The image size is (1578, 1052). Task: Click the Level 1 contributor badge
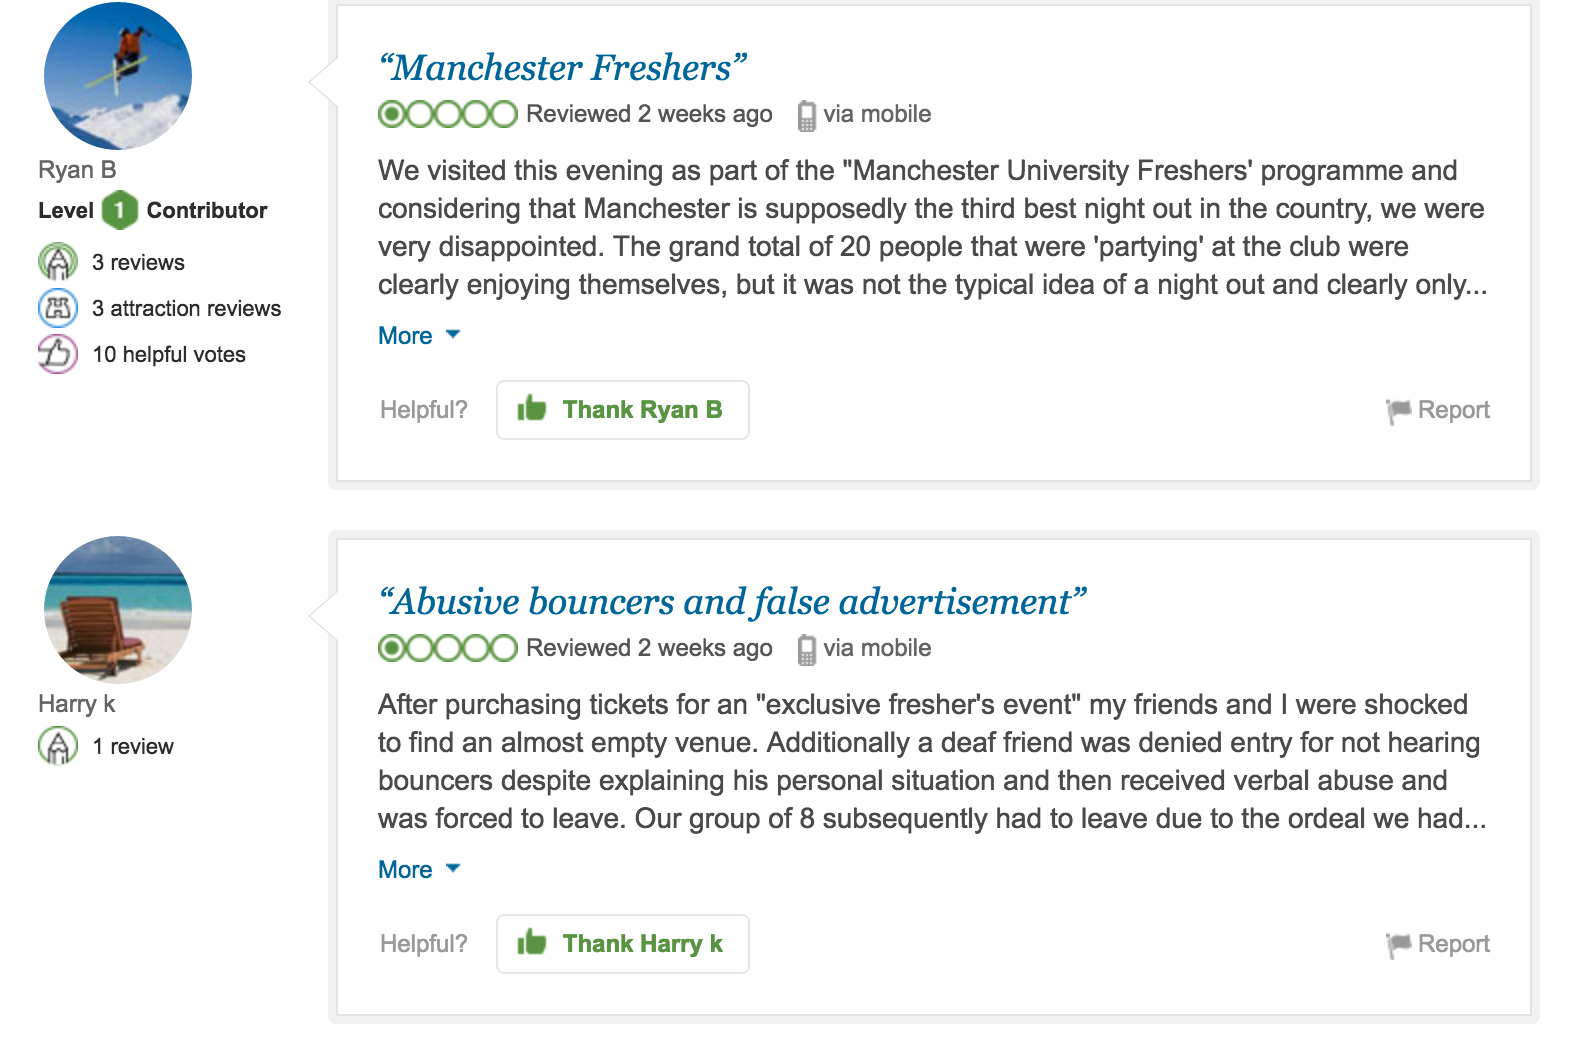pos(120,210)
